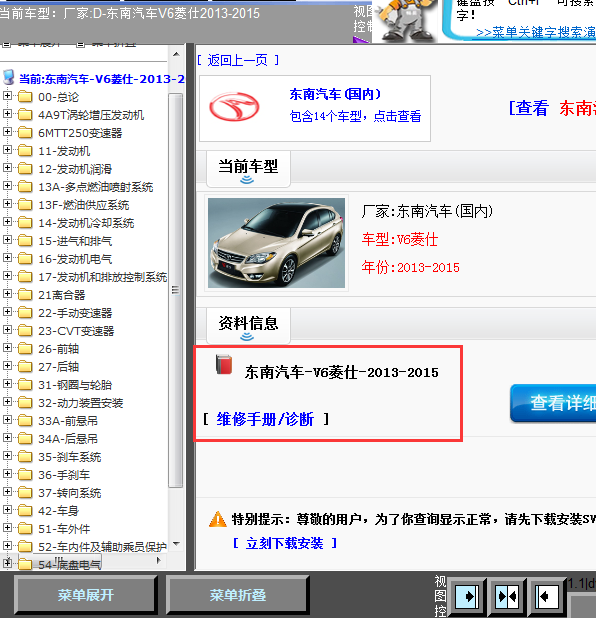
Task: Open the 33A-前悬吊 folder icon
Action: tap(25, 421)
